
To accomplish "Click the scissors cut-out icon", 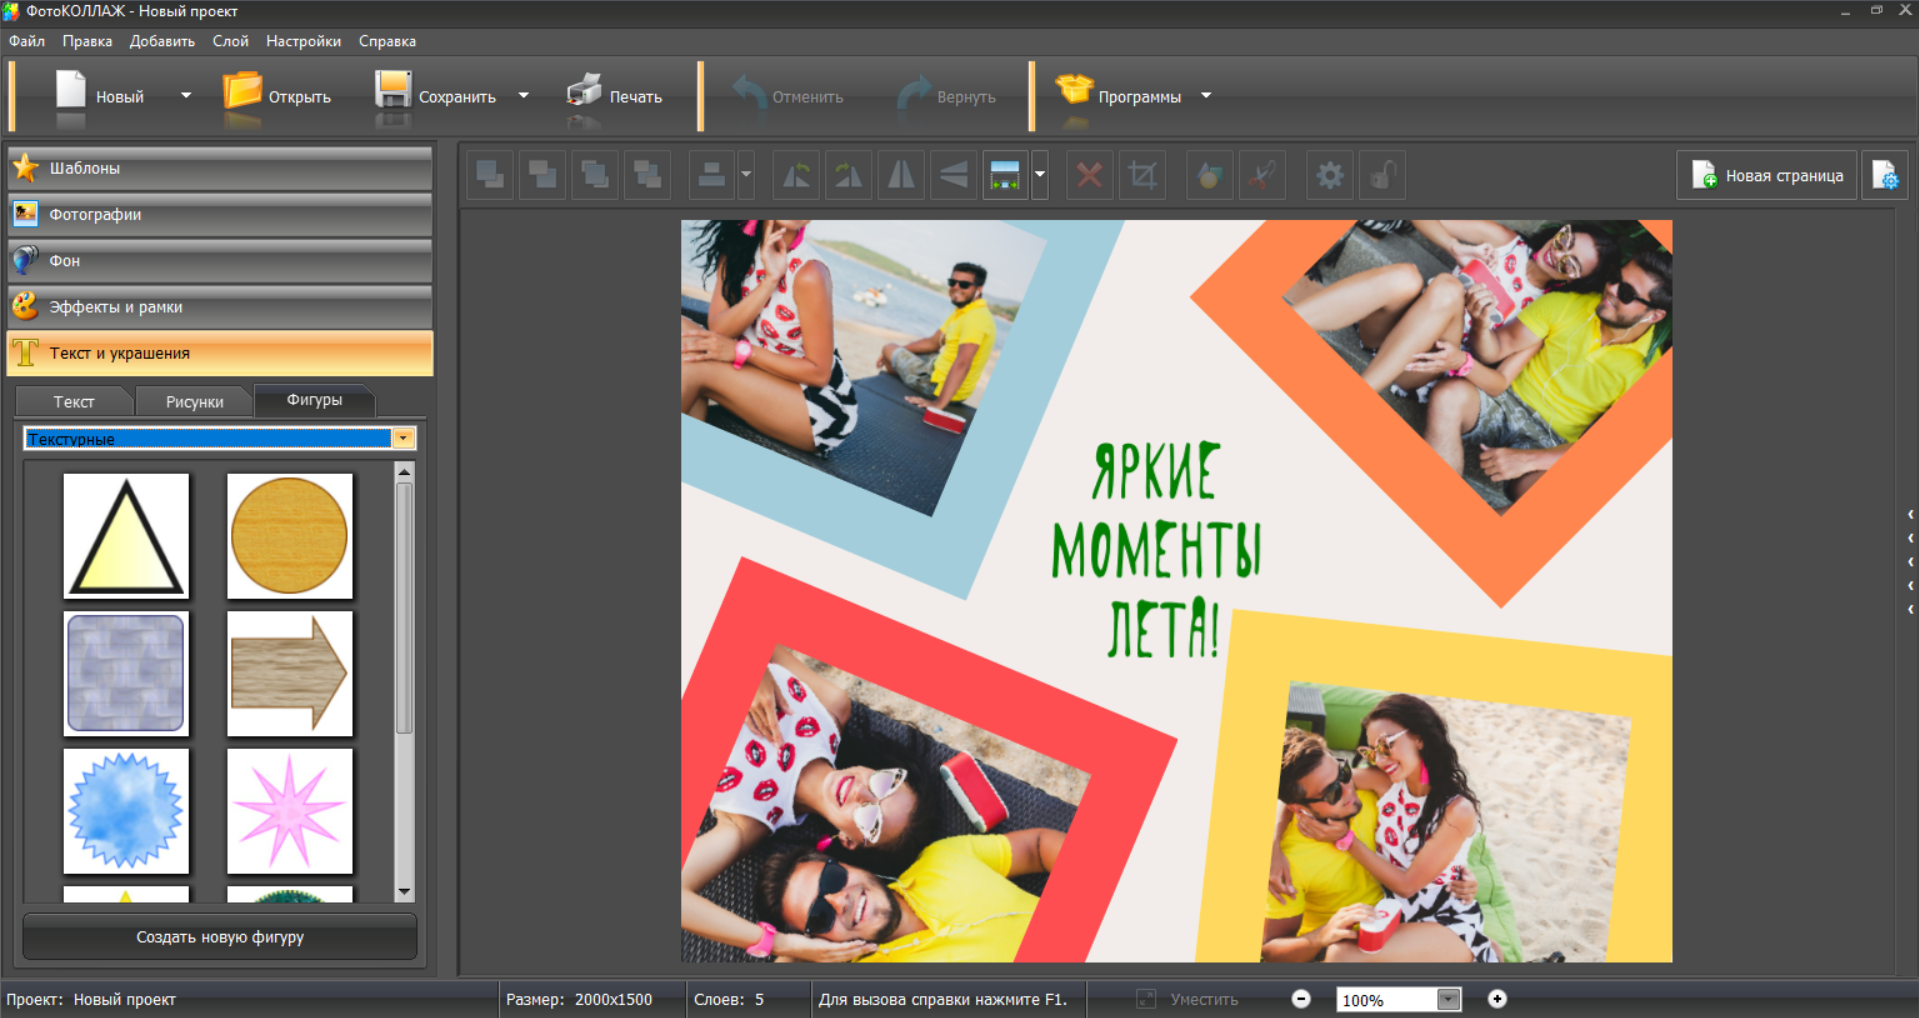I will [1262, 176].
